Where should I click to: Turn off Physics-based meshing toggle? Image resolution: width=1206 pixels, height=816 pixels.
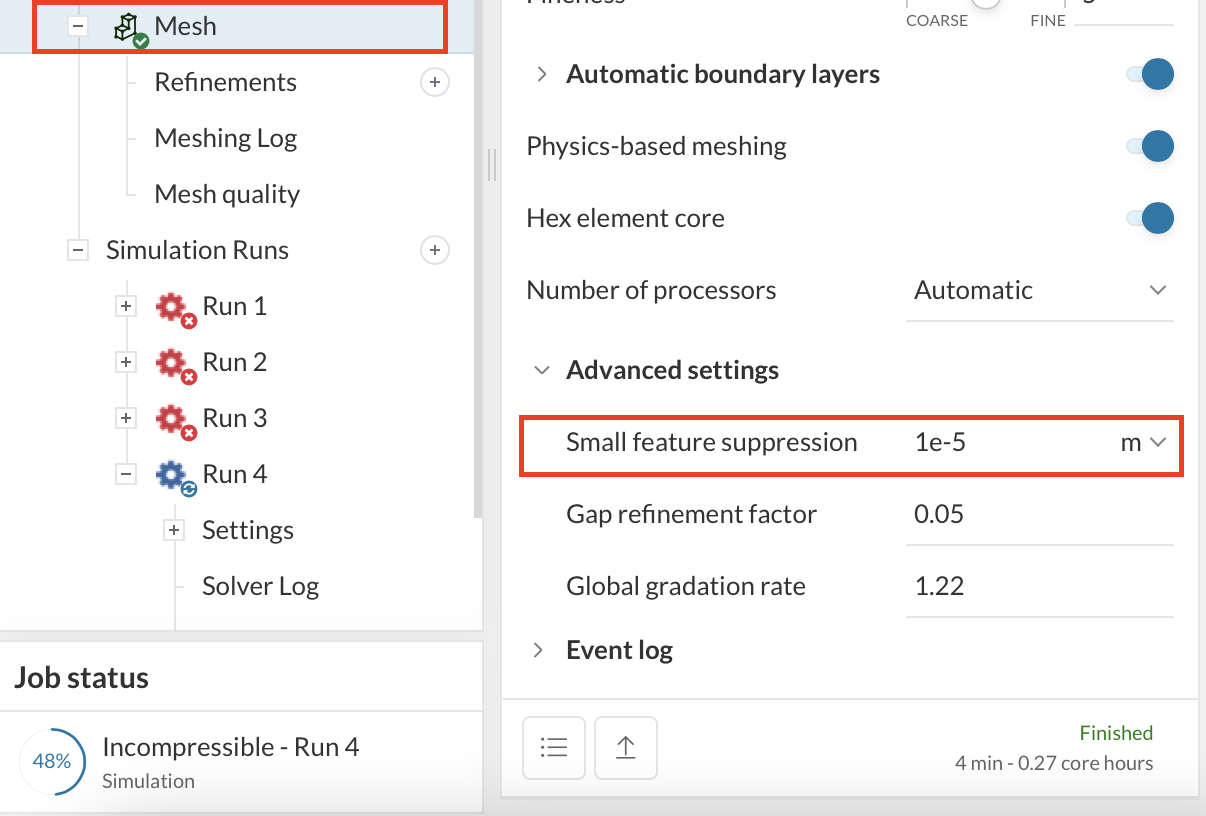(1150, 147)
